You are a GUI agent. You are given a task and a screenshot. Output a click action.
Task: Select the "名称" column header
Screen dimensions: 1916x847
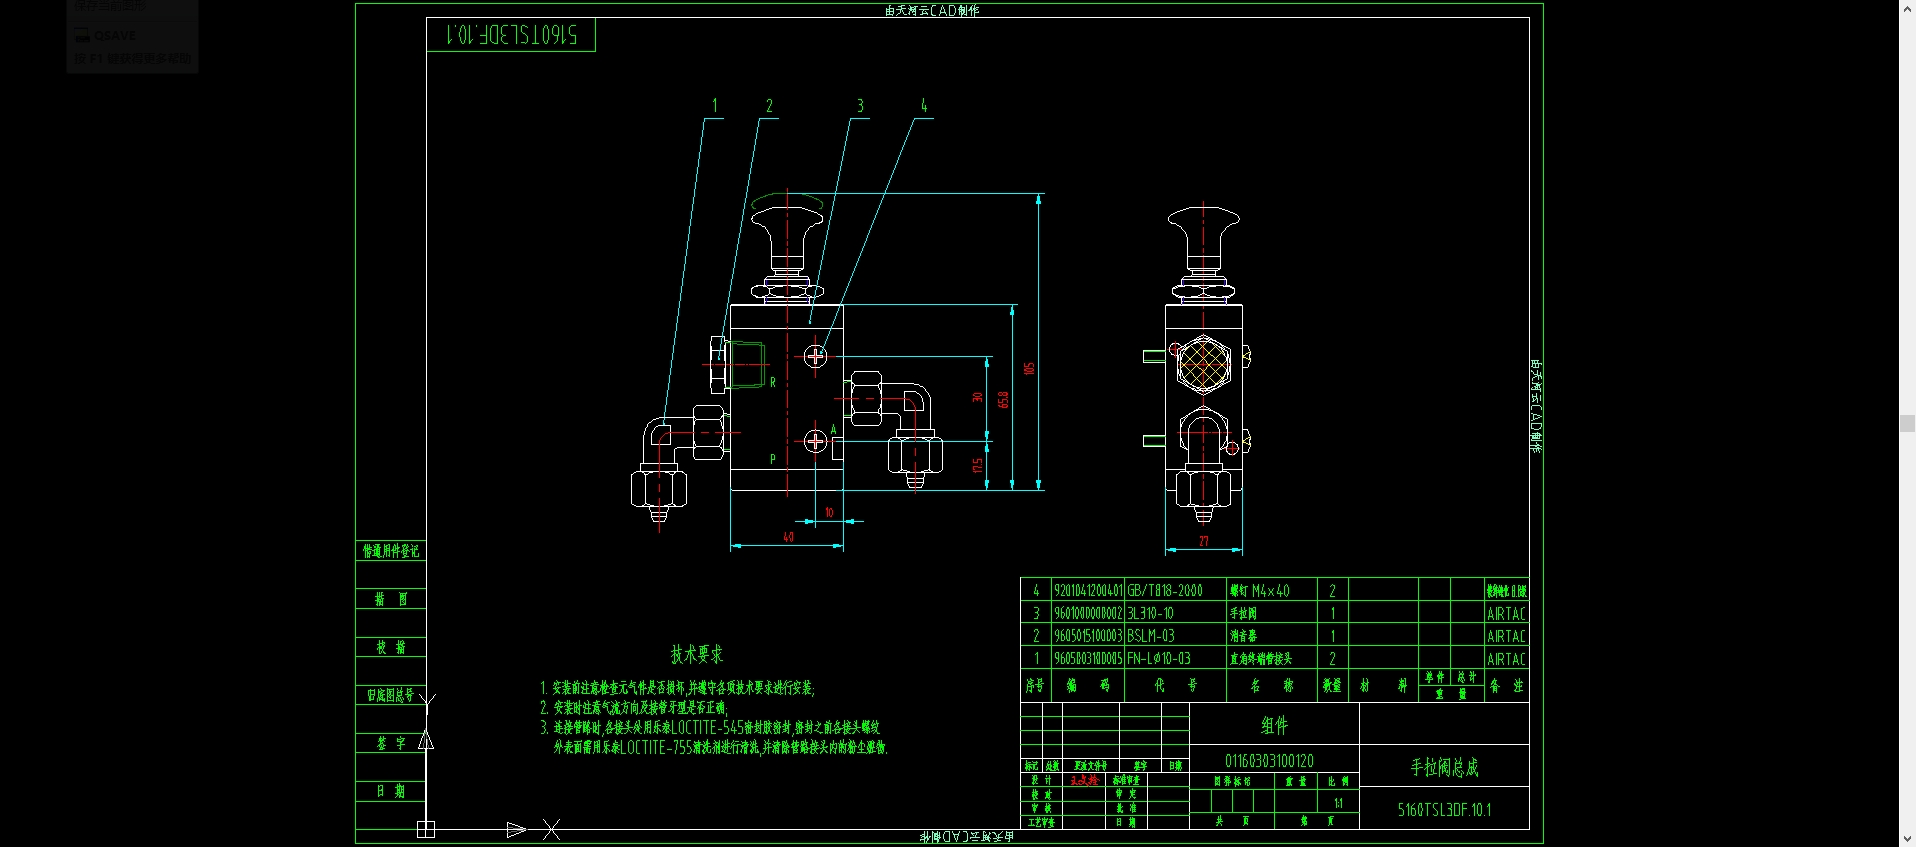(1272, 685)
